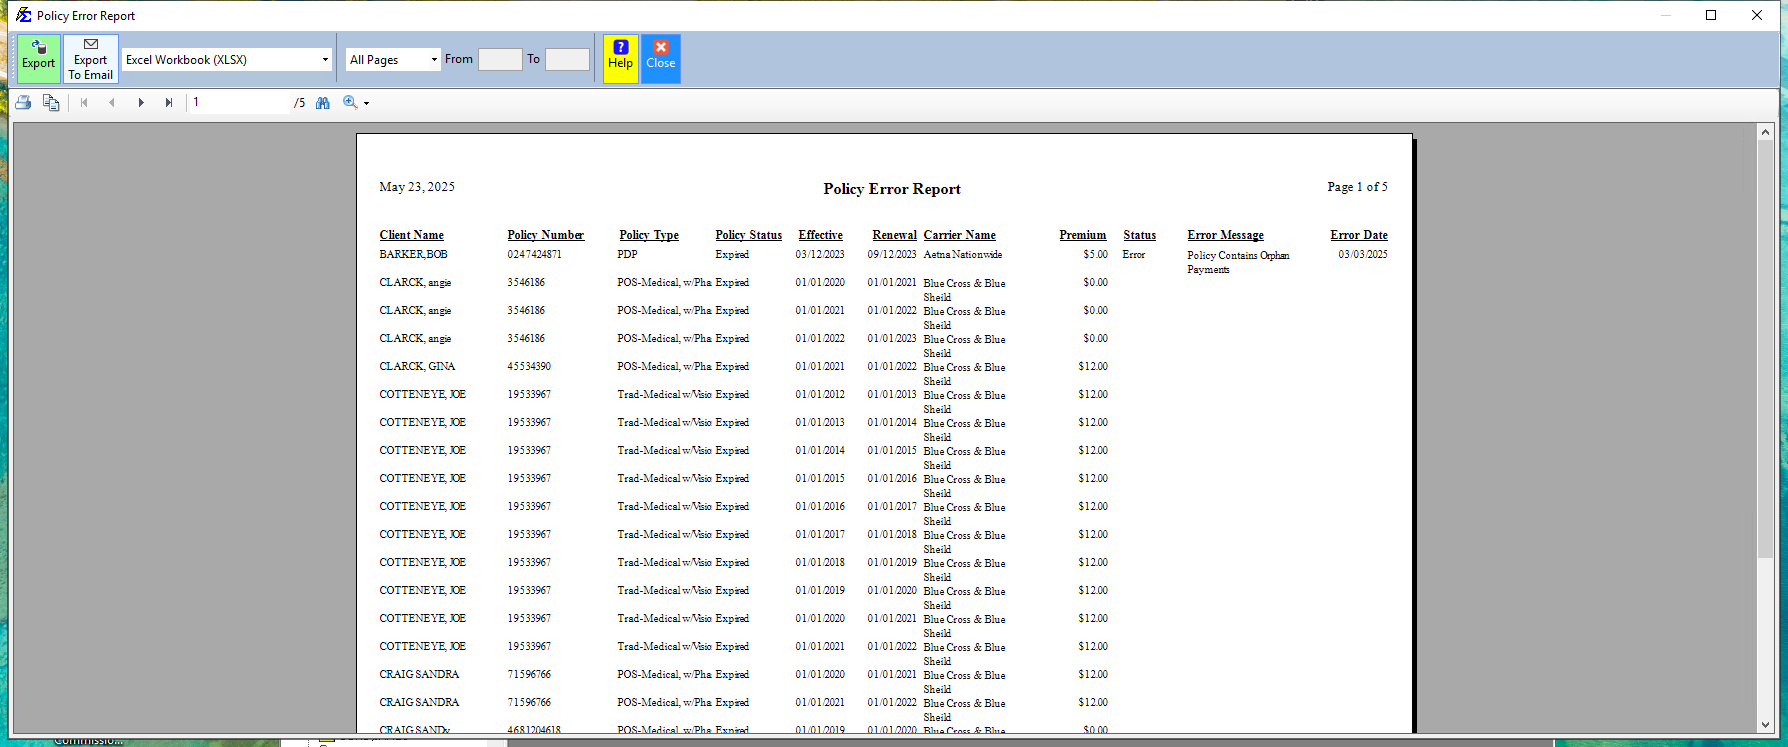Click the copy pages icon
The height and width of the screenshot is (747, 1788).
[x=51, y=102]
